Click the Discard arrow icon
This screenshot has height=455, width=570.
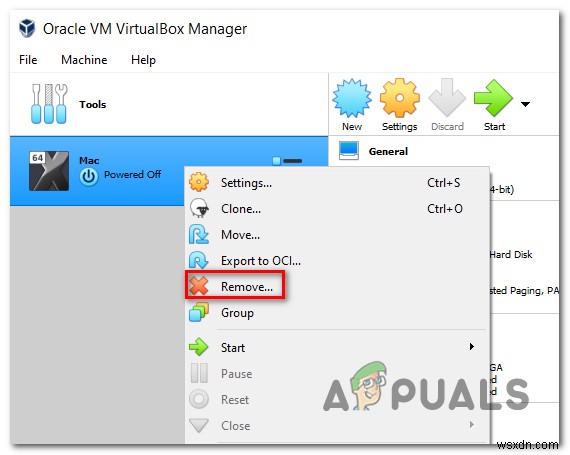[447, 97]
